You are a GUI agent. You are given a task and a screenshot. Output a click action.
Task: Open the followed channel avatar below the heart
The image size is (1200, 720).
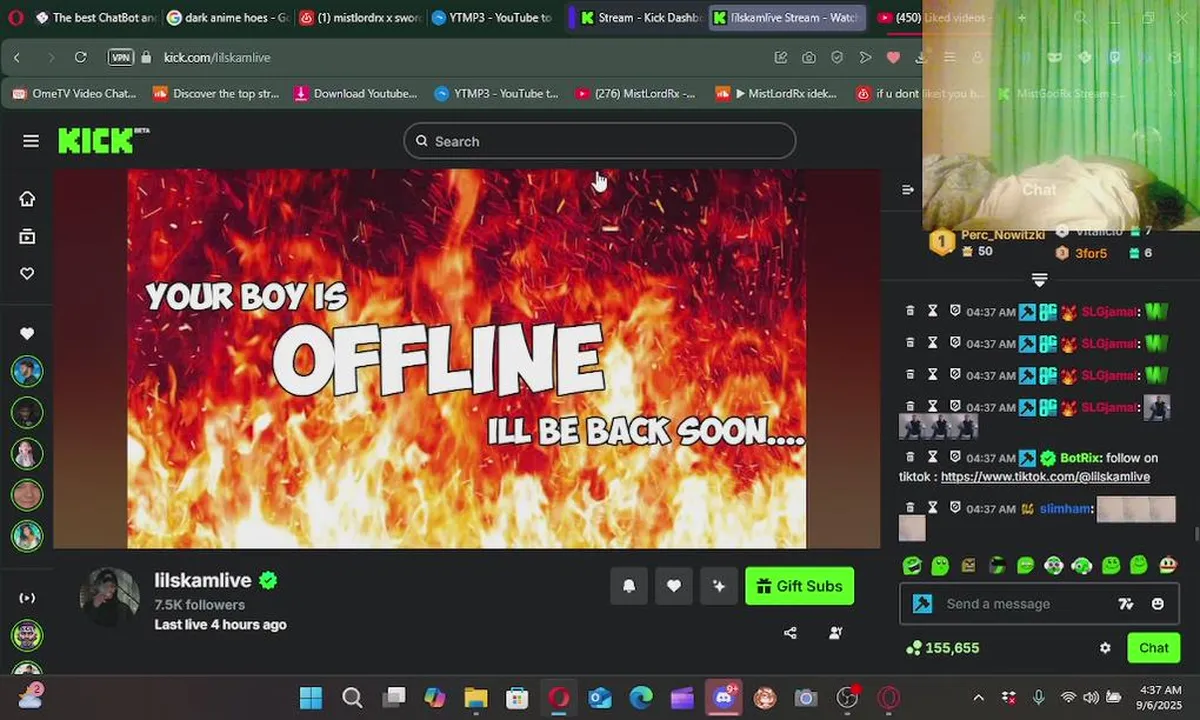(27, 372)
